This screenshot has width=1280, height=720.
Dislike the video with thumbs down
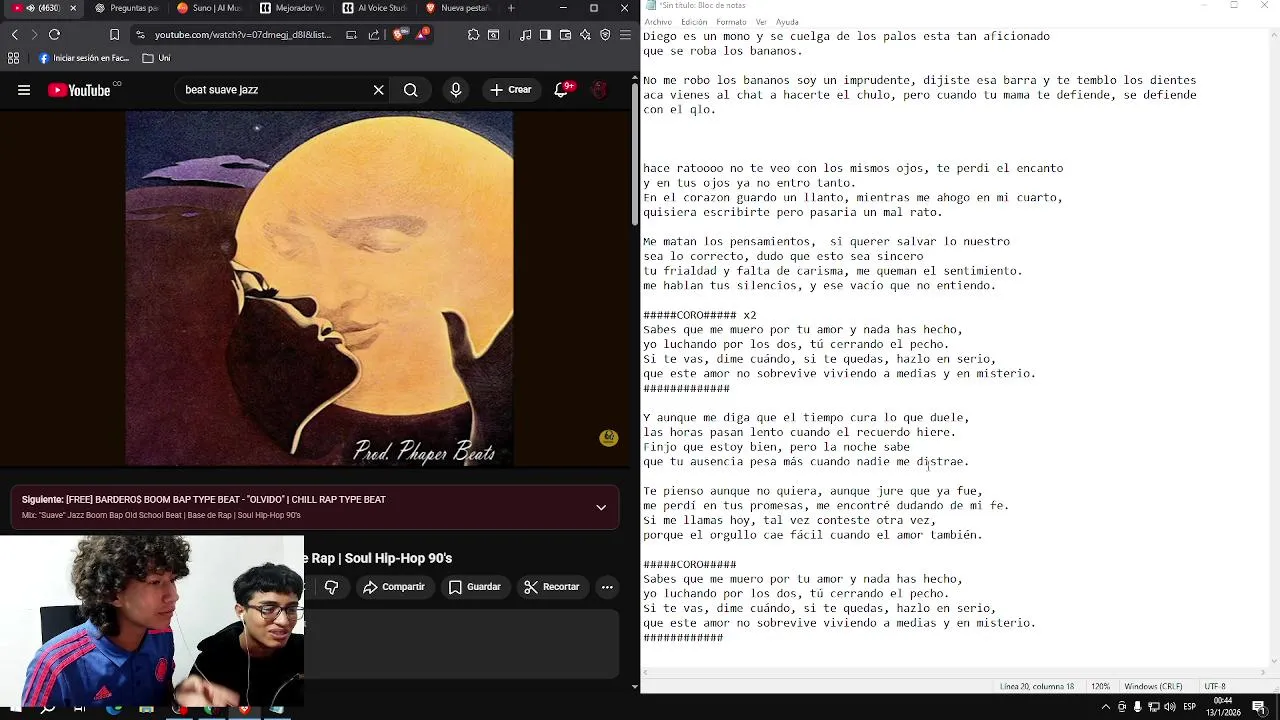[332, 587]
